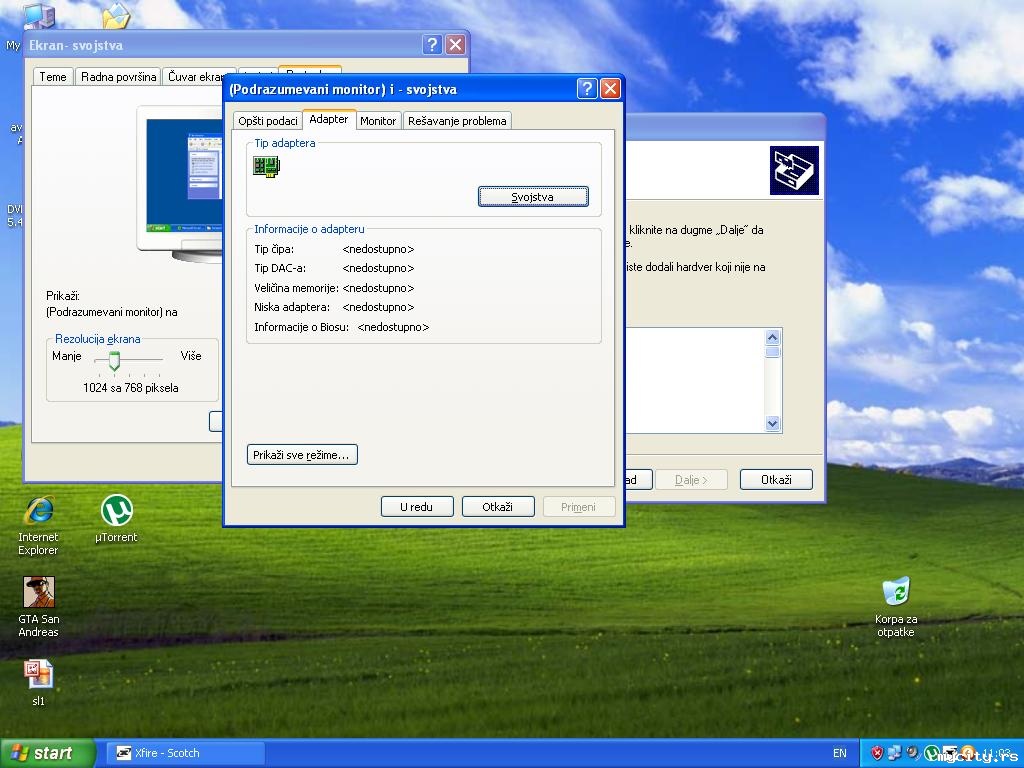Click the red security shield tray icon
The height and width of the screenshot is (768, 1024).
(x=877, y=753)
